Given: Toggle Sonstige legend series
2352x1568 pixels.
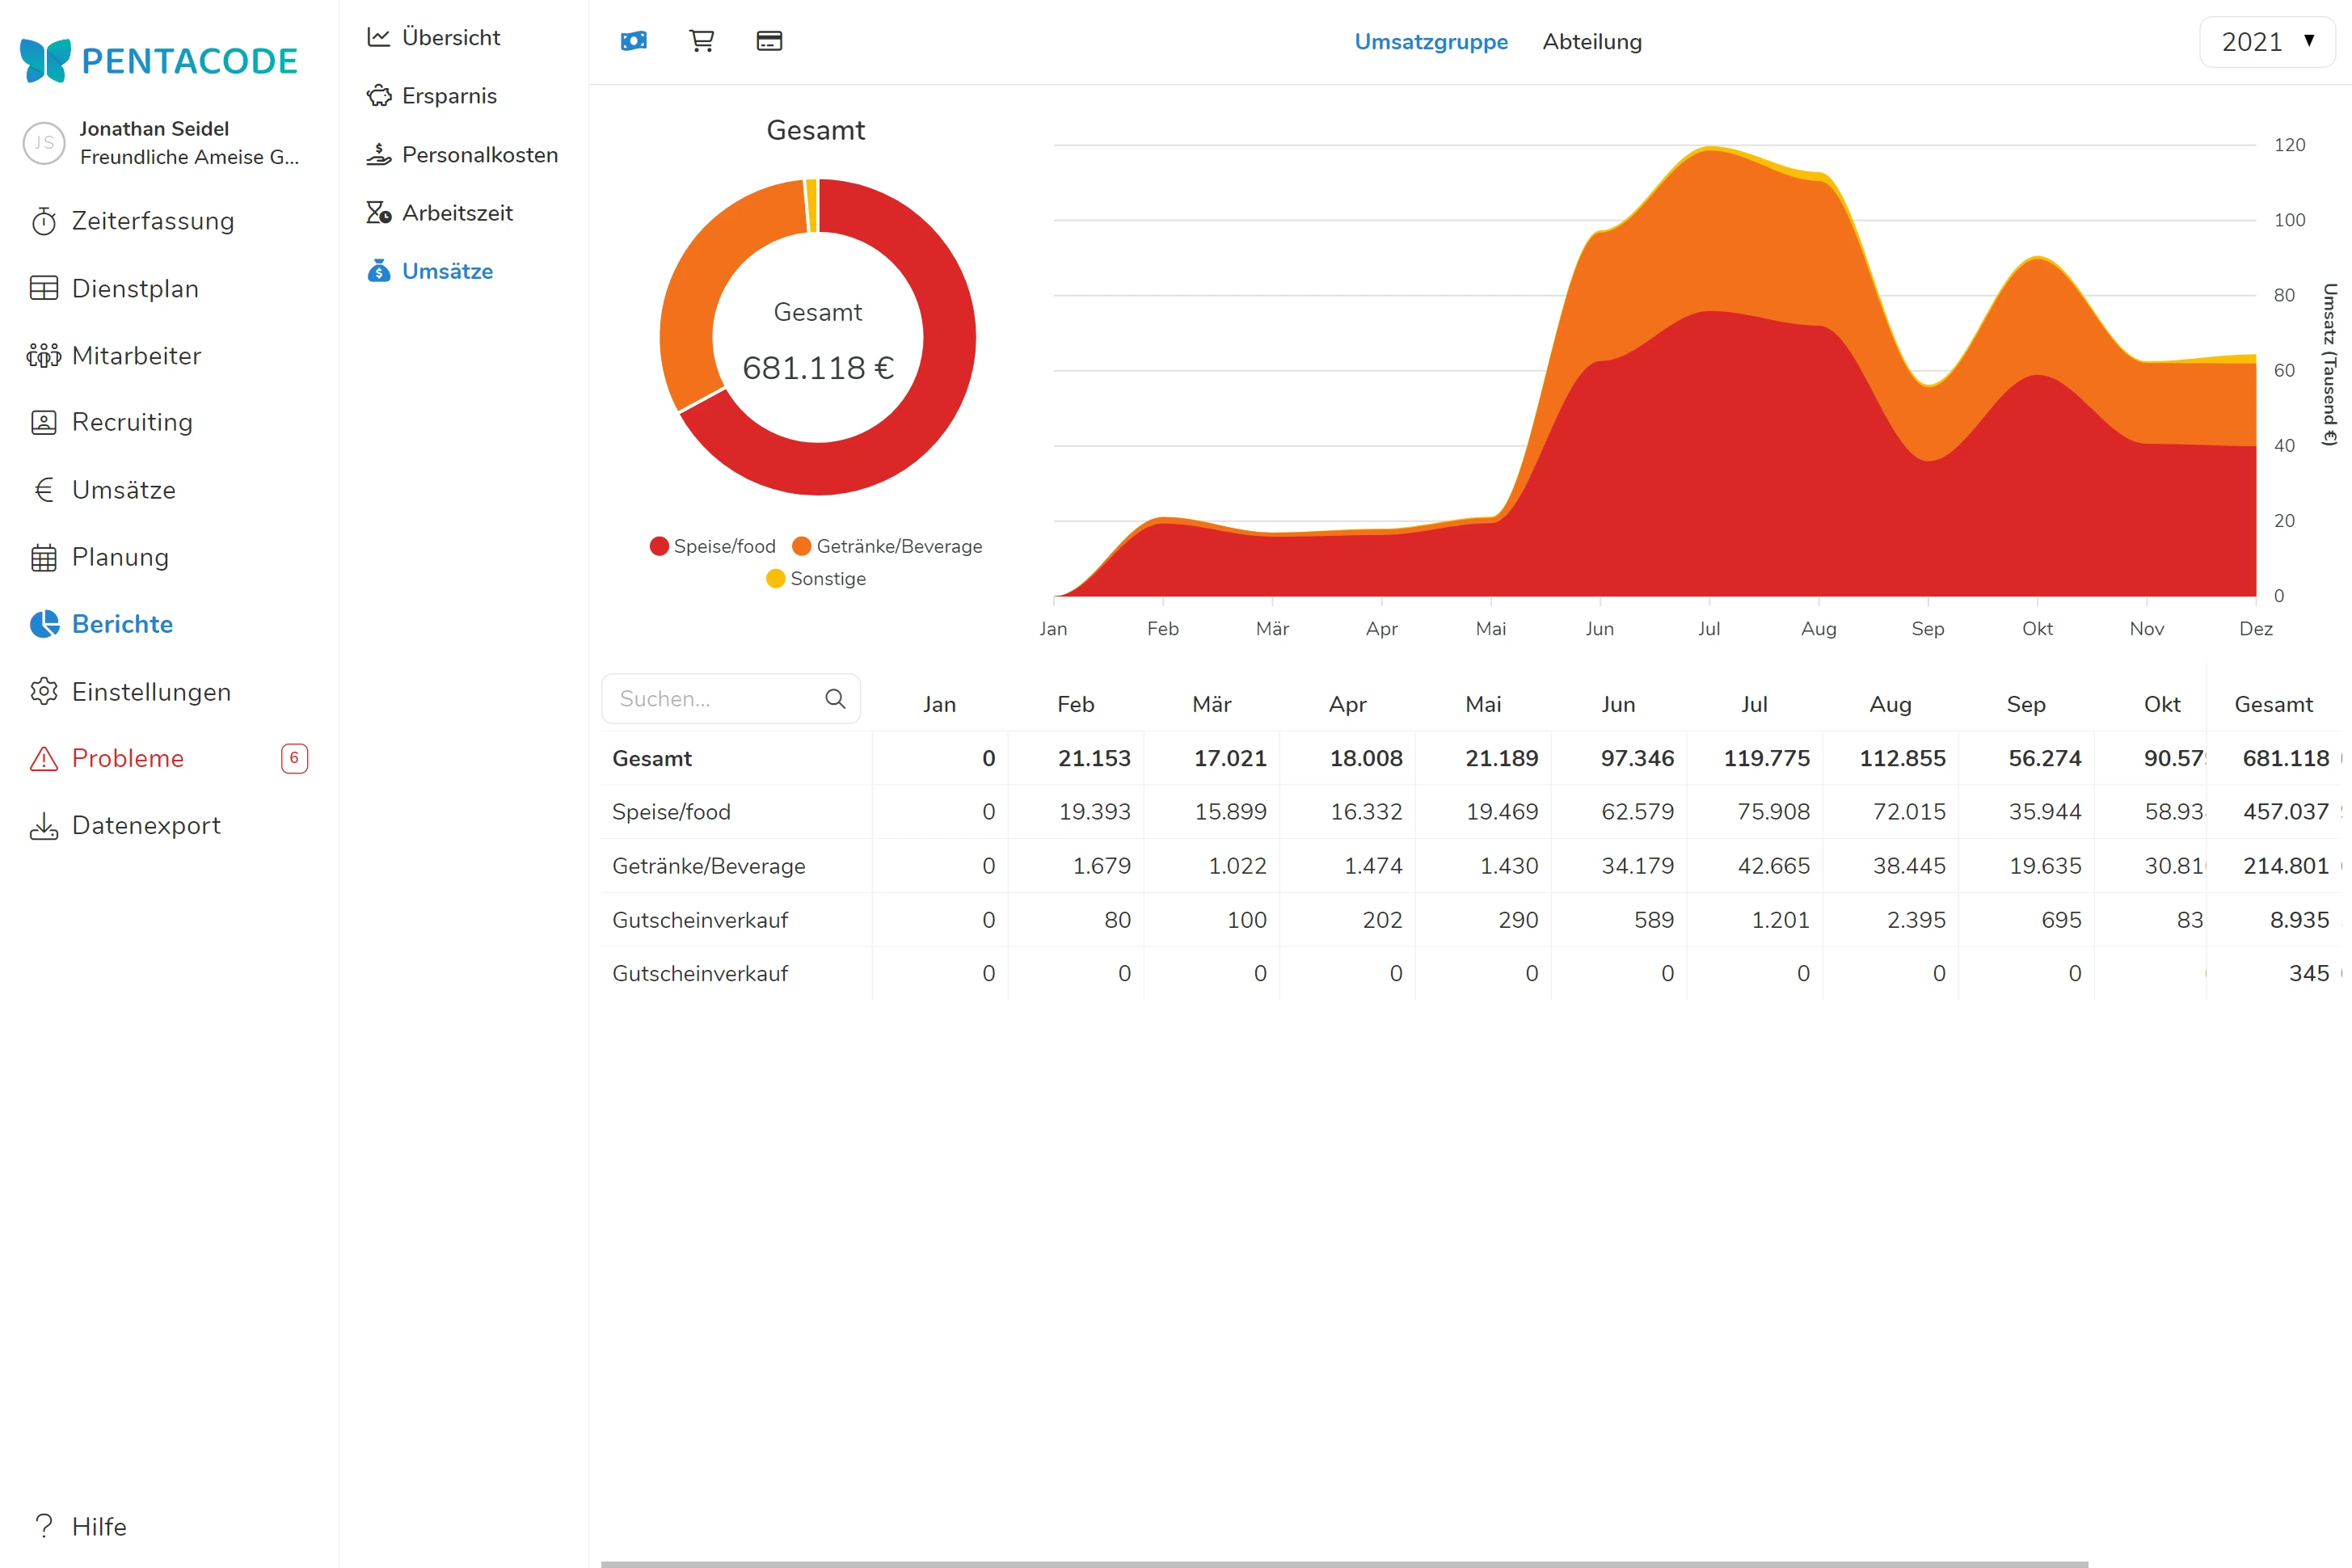Looking at the screenshot, I should (816, 579).
